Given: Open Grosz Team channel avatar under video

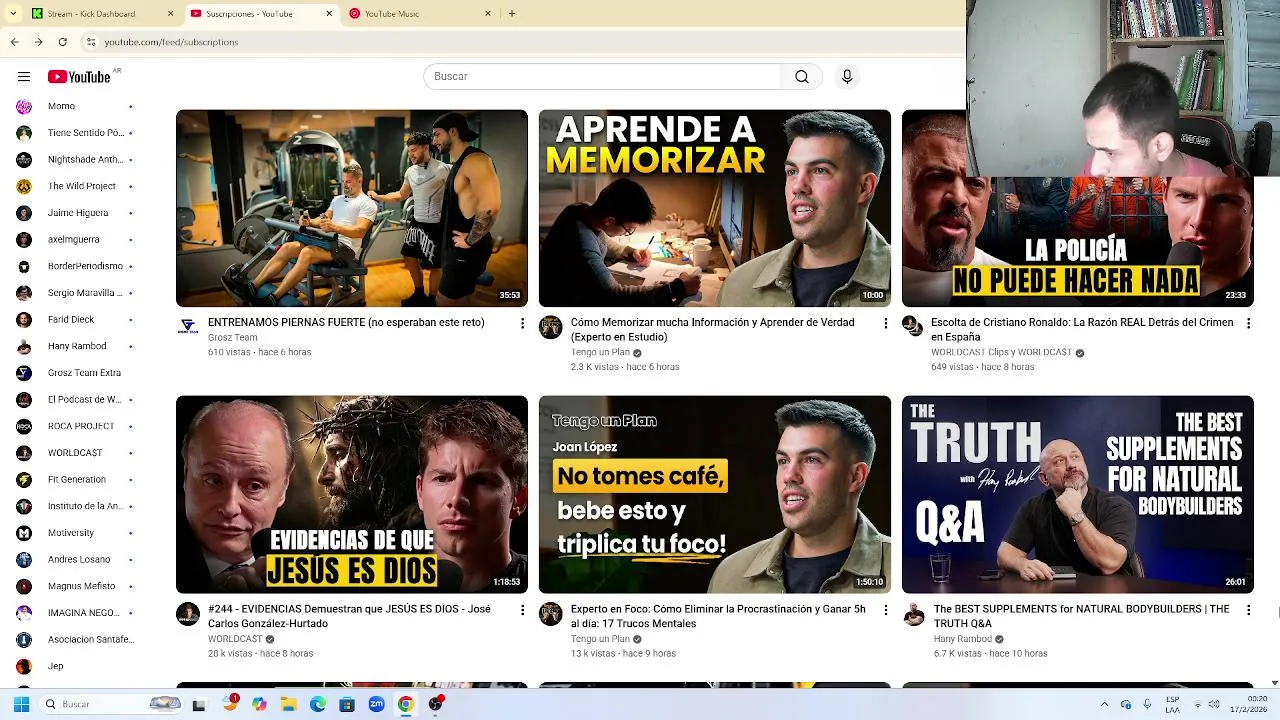Looking at the screenshot, I should [x=188, y=328].
